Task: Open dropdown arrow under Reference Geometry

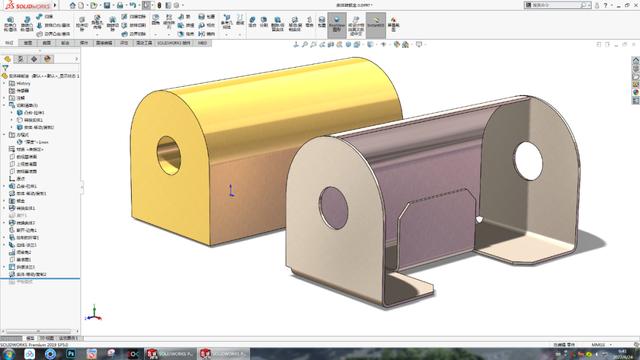Action: pyautogui.click(x=227, y=34)
